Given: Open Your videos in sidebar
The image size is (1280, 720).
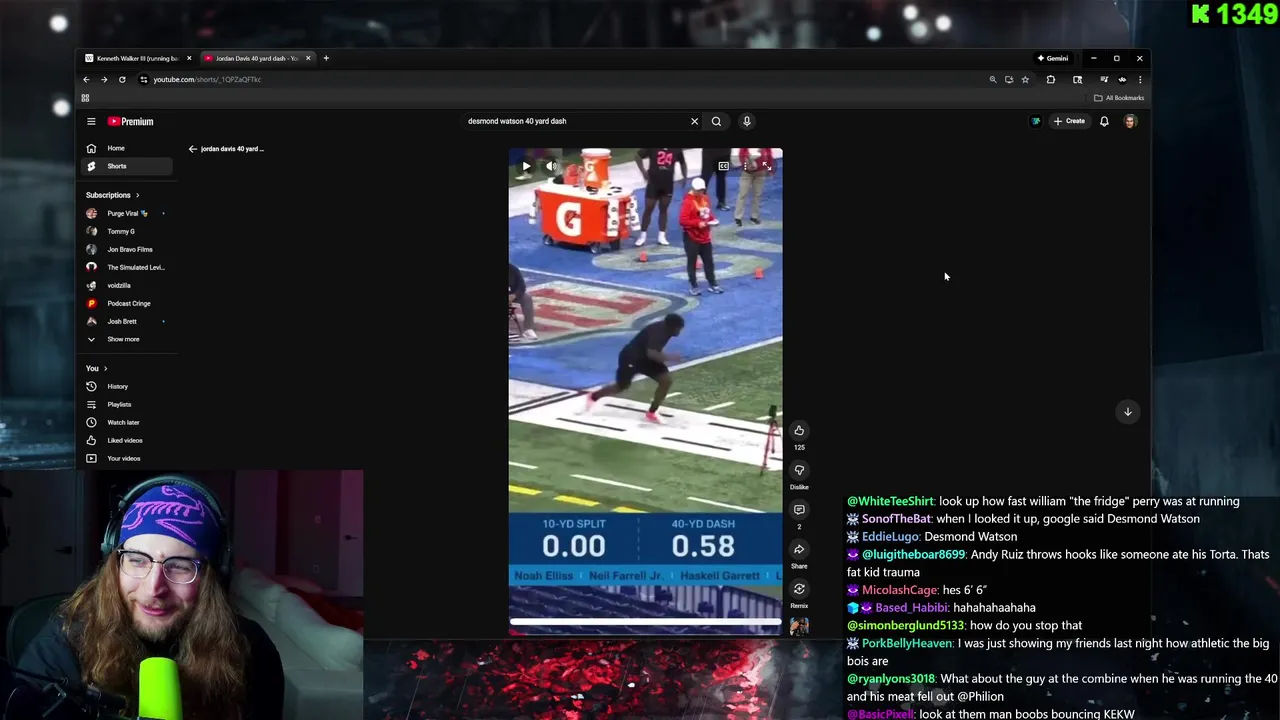Looking at the screenshot, I should pos(126,458).
